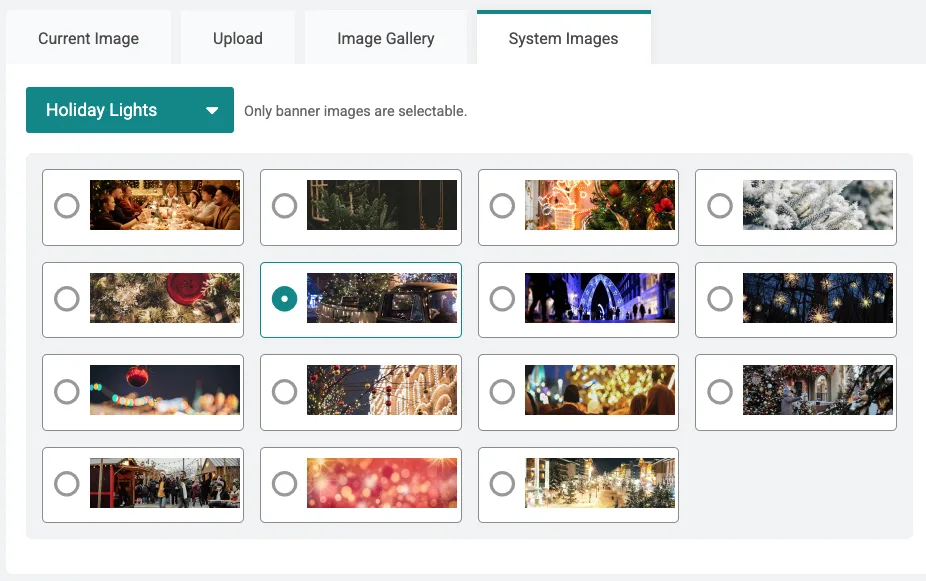Viewport: 926px width, 581px height.
Task: Select the Christmas market stalls thumbnail
Action: coord(165,483)
